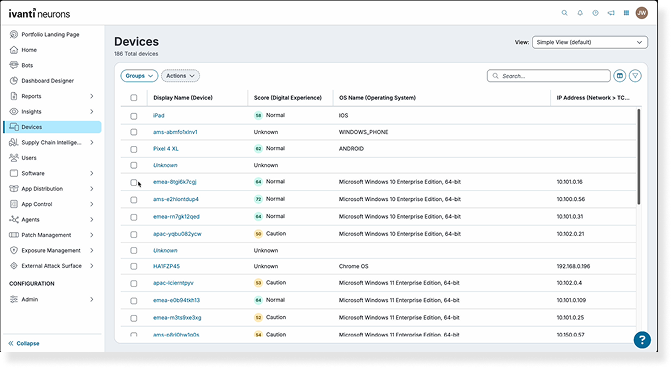
Task: Open the Groups dropdown
Action: click(x=139, y=76)
